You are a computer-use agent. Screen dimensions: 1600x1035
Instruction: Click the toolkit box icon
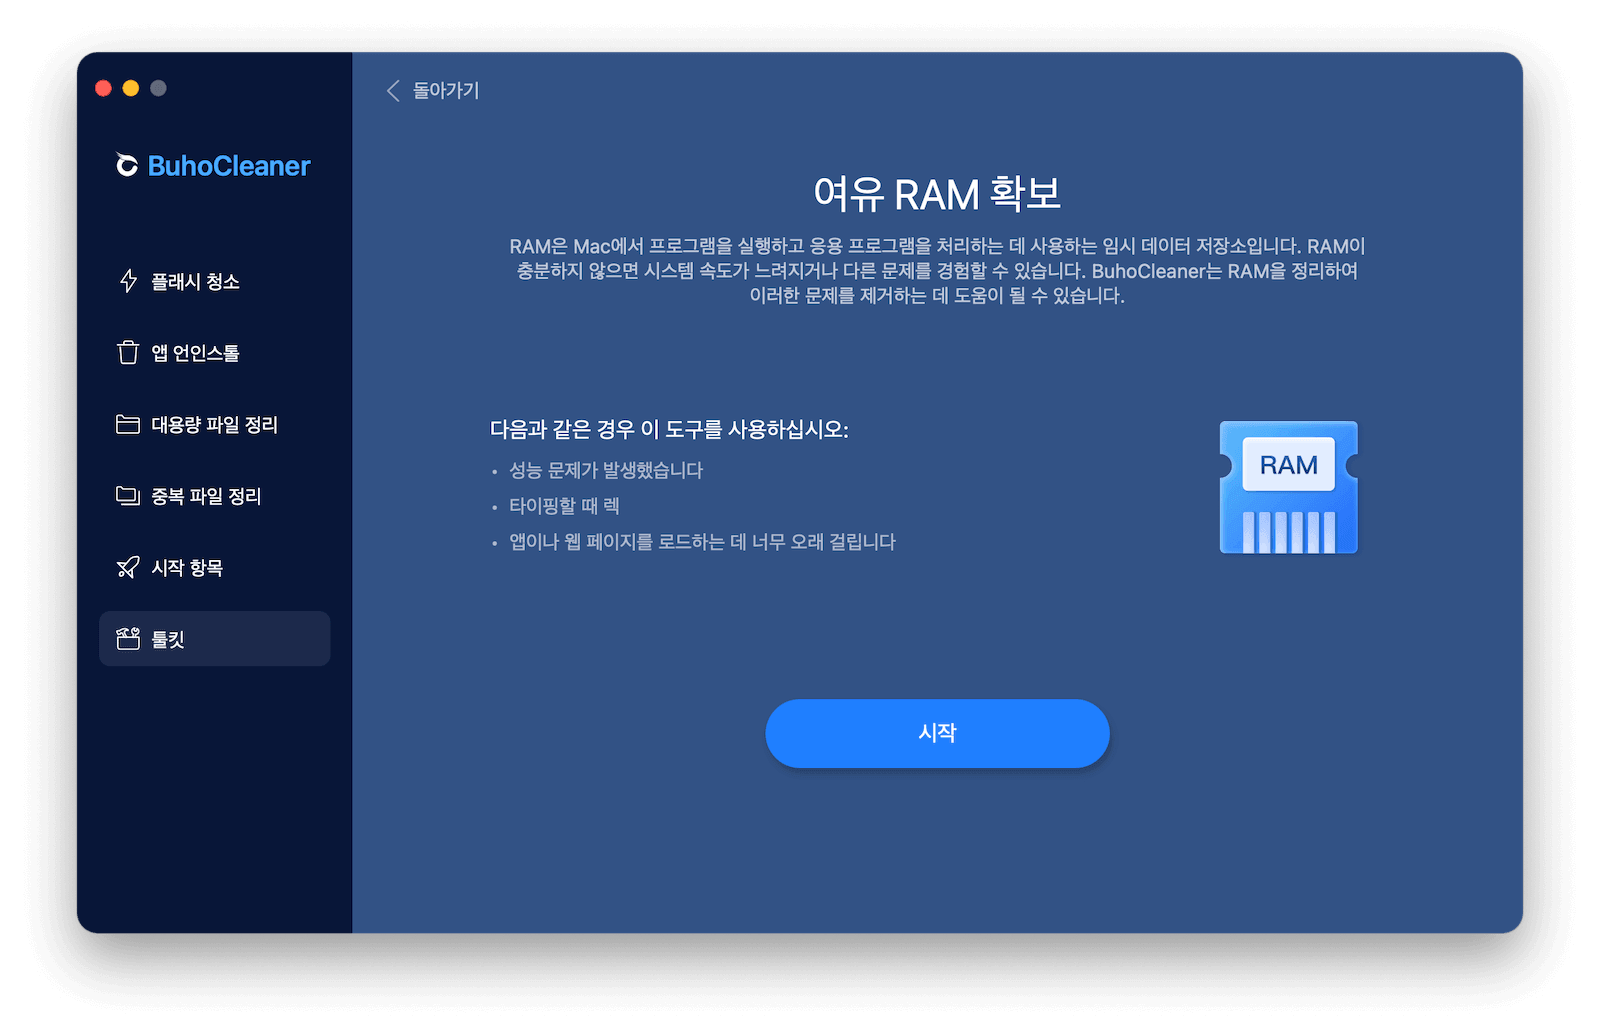pos(128,638)
